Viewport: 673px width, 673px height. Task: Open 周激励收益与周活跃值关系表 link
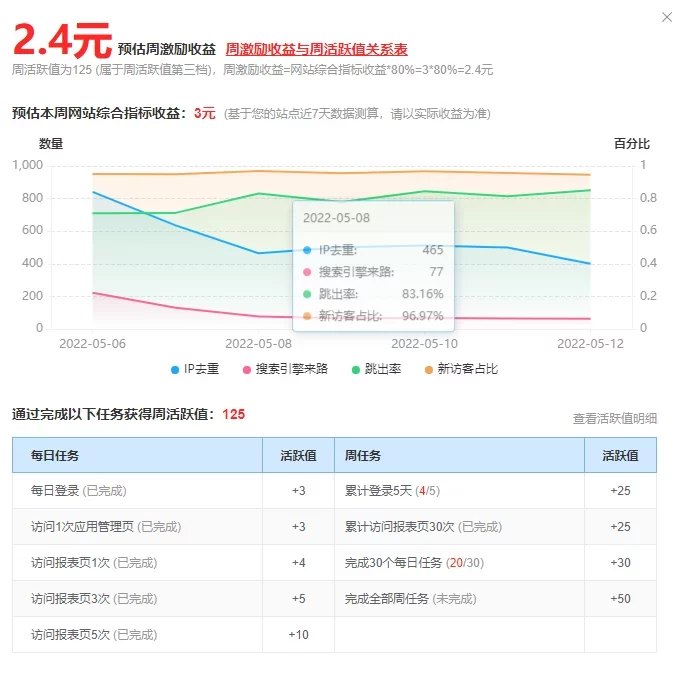(316, 49)
